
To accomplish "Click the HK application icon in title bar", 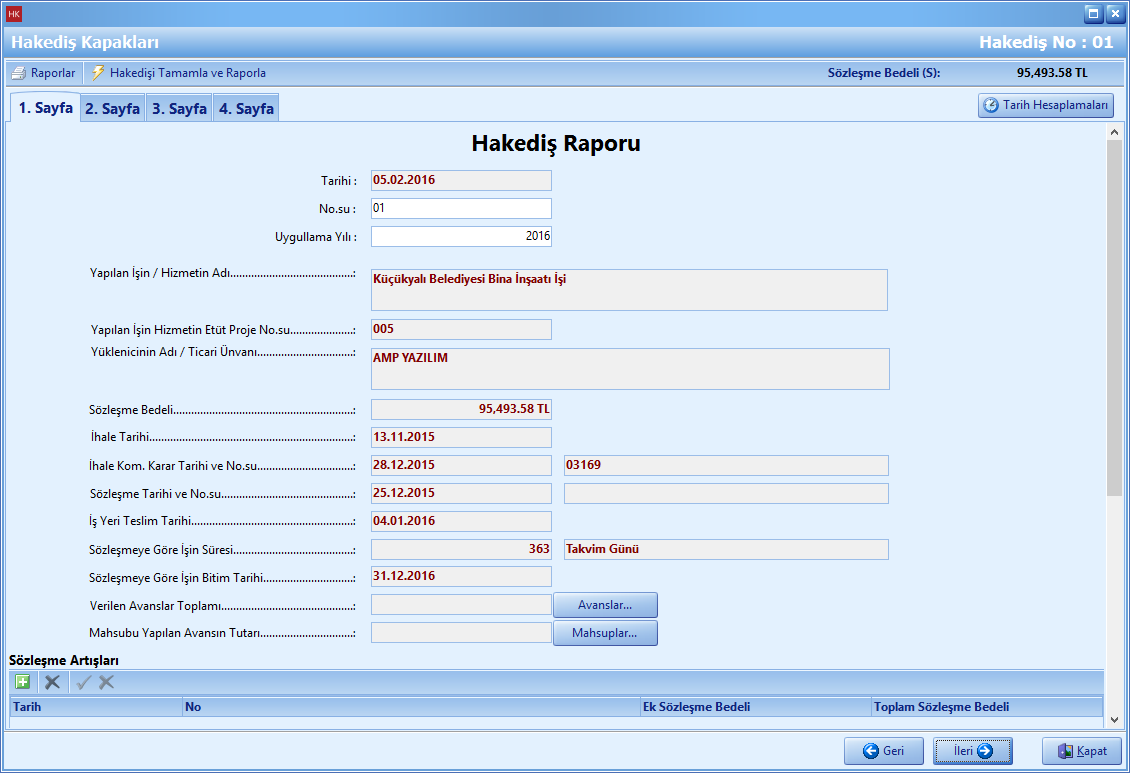I will 14,14.
